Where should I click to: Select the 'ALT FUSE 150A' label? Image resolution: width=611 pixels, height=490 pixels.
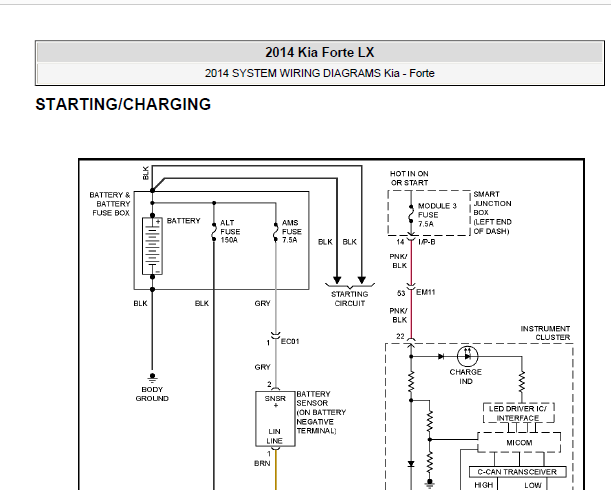[x=230, y=231]
